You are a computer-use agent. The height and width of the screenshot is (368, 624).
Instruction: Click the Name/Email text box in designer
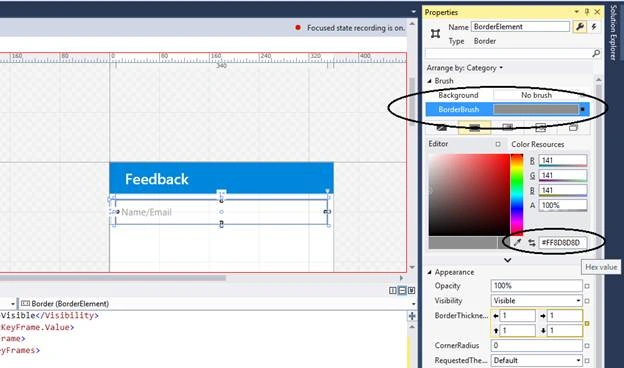pos(221,212)
